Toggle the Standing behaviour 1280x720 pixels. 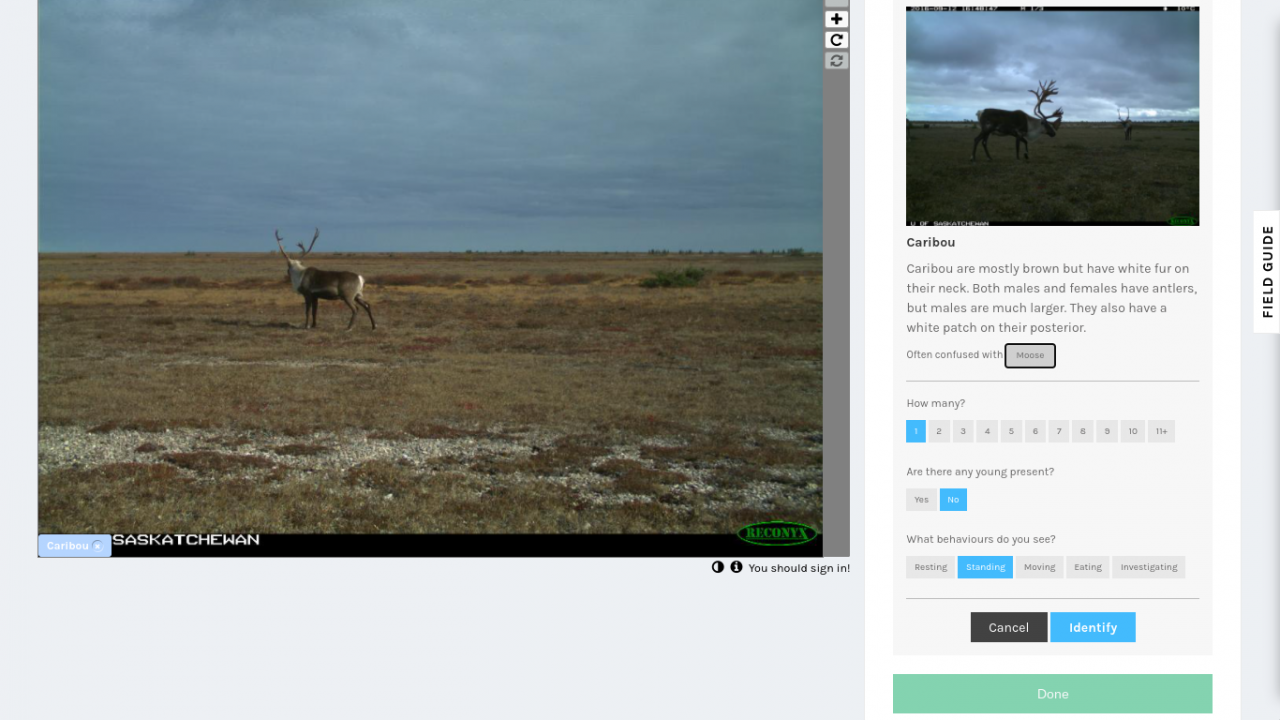[985, 567]
